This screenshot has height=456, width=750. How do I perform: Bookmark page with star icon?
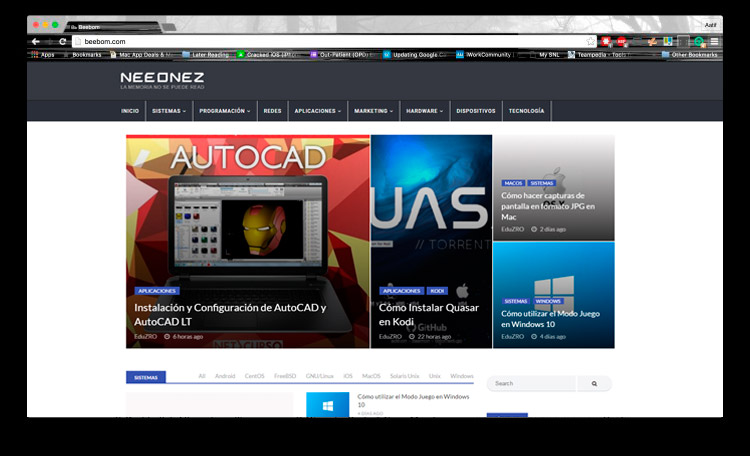(x=591, y=42)
